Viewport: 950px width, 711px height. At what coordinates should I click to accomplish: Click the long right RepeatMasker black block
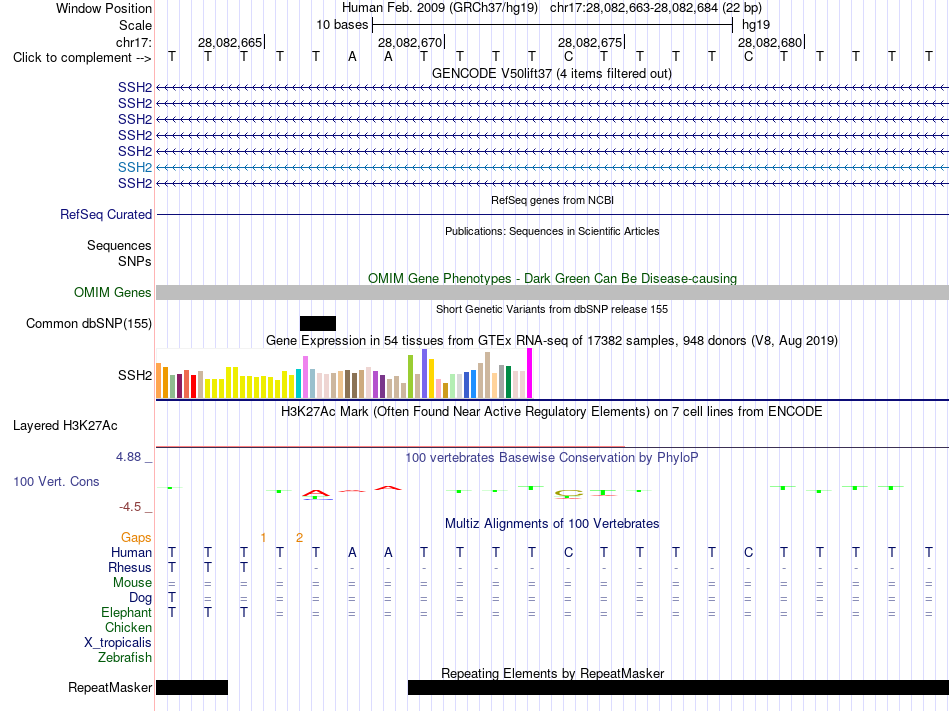coord(679,687)
